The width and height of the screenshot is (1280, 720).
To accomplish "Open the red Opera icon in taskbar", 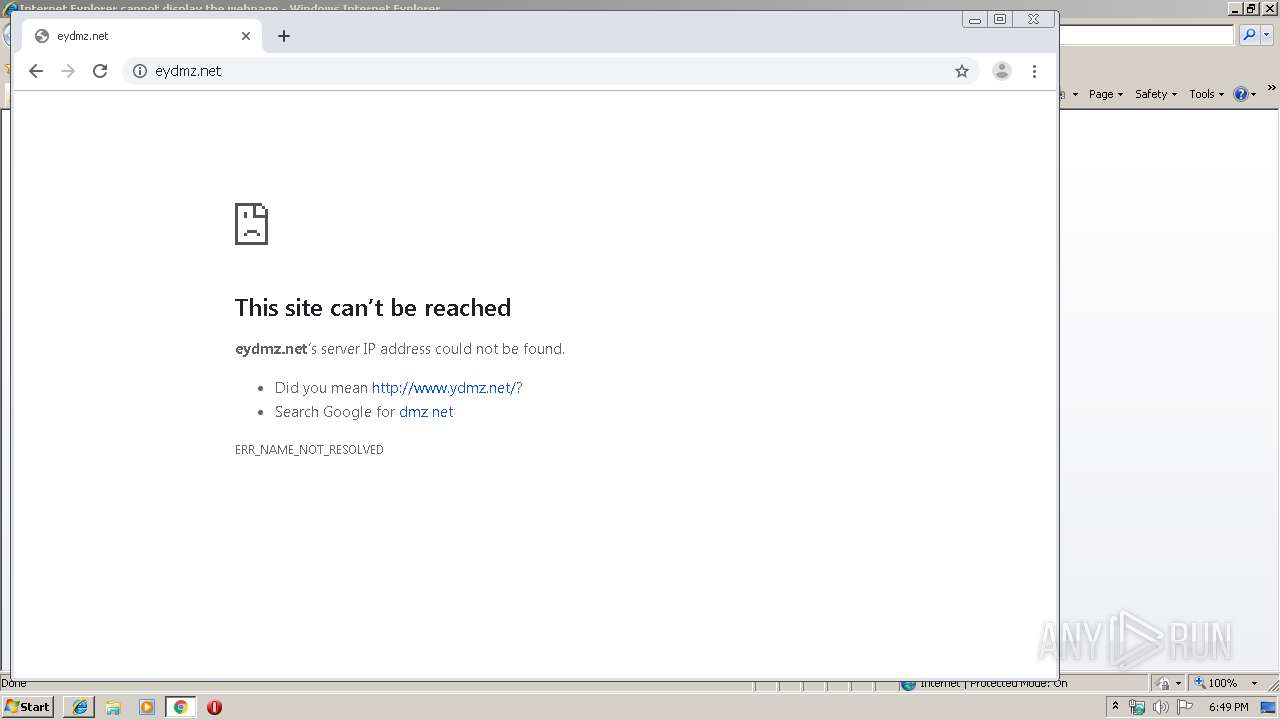I will coord(214,707).
